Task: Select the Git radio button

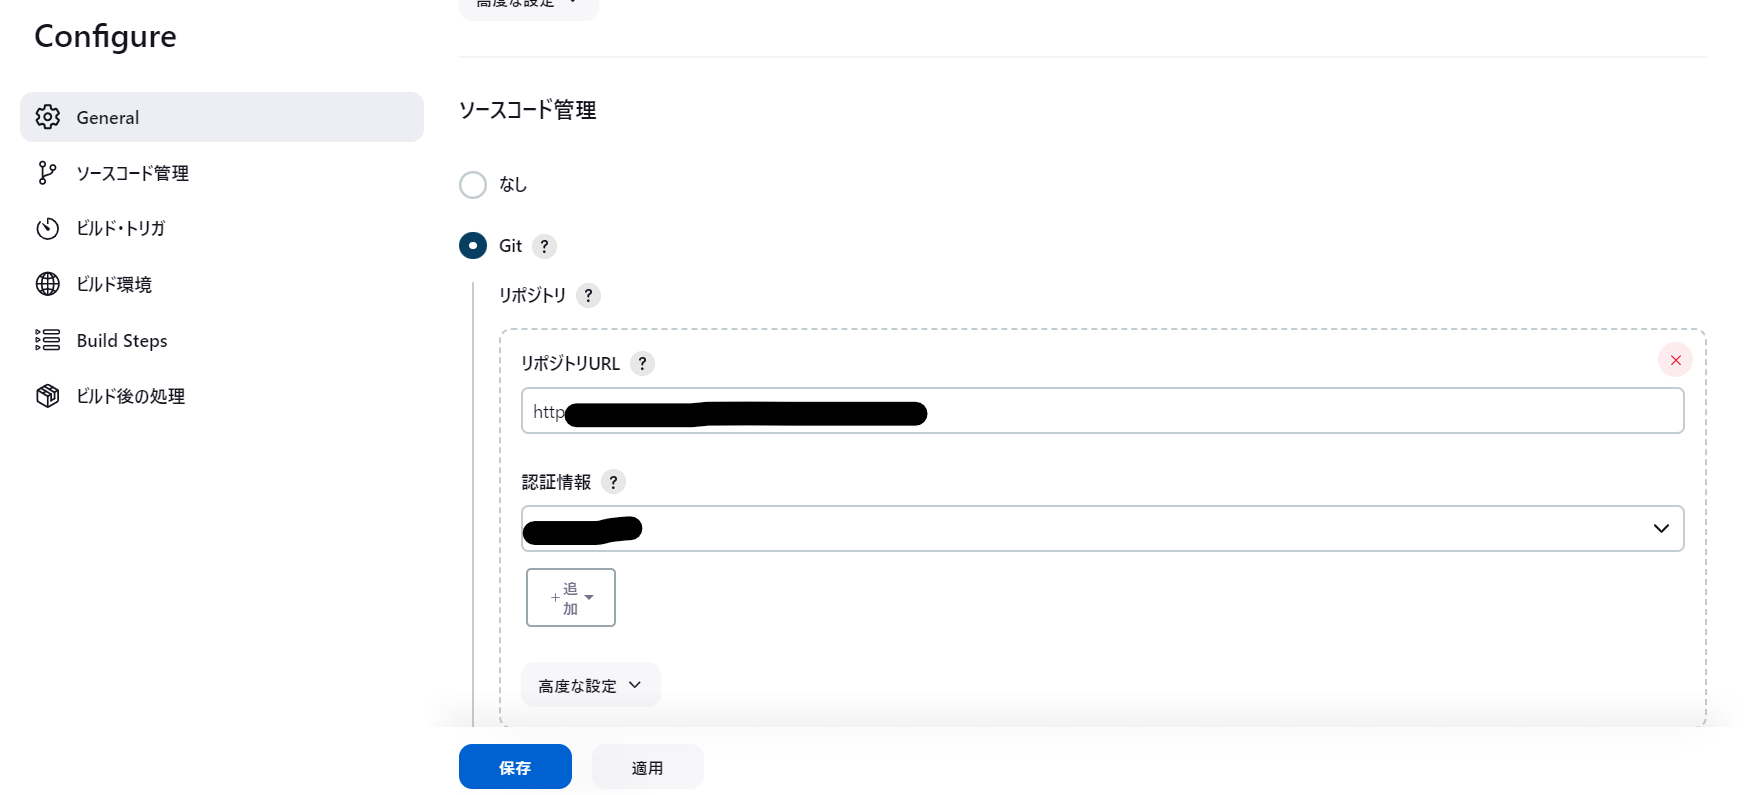Action: 473,246
